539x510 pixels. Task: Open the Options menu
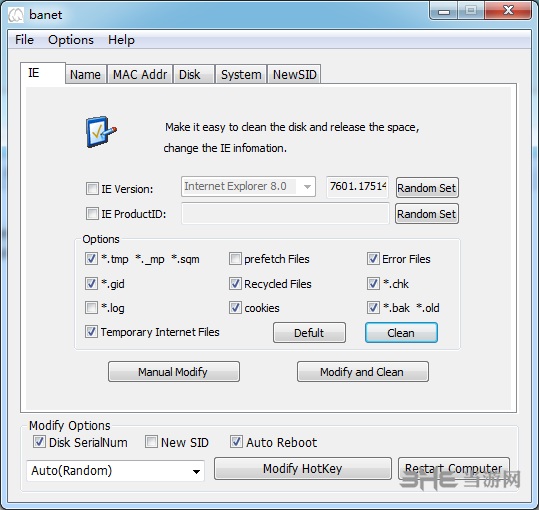(x=71, y=40)
